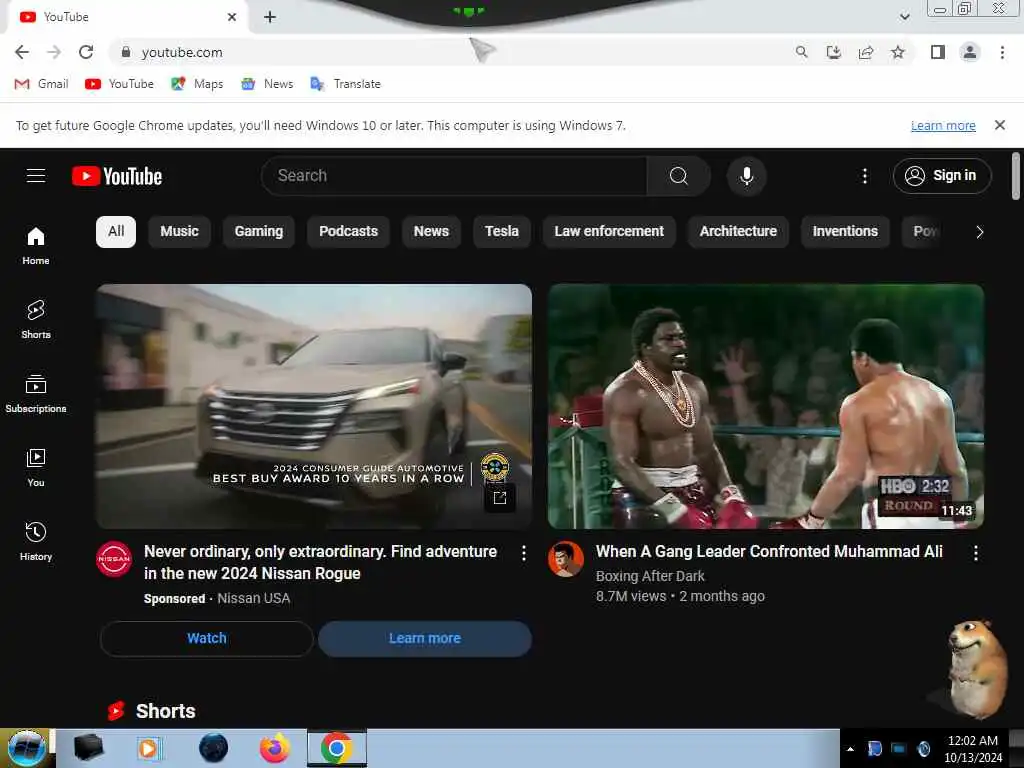This screenshot has width=1024, height=768.
Task: Select the Gaming filter chip
Action: tap(259, 232)
